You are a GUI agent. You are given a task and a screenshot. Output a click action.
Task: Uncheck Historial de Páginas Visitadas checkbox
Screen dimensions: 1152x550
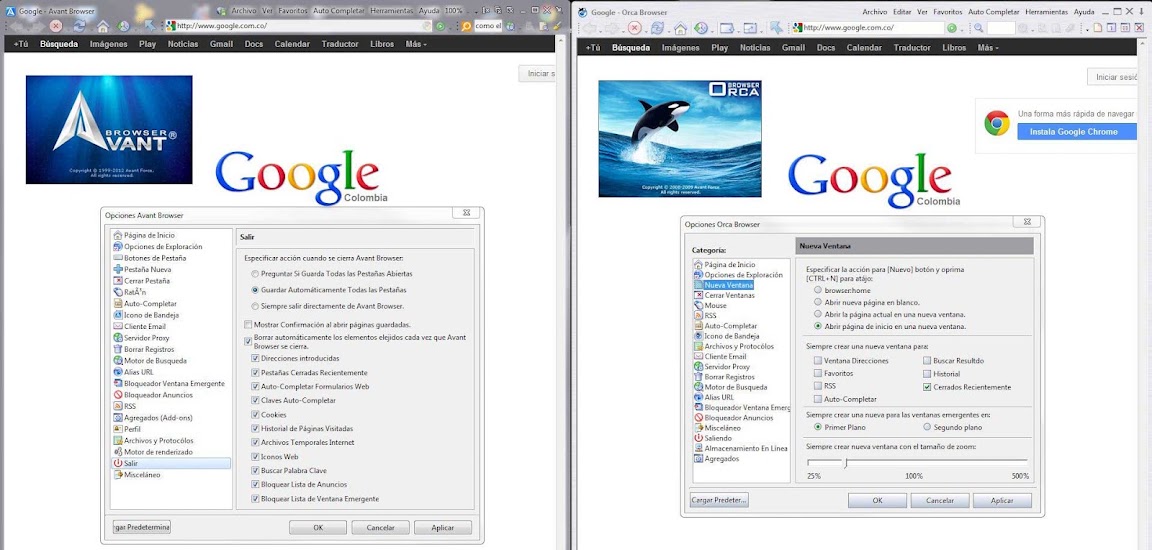[255, 429]
